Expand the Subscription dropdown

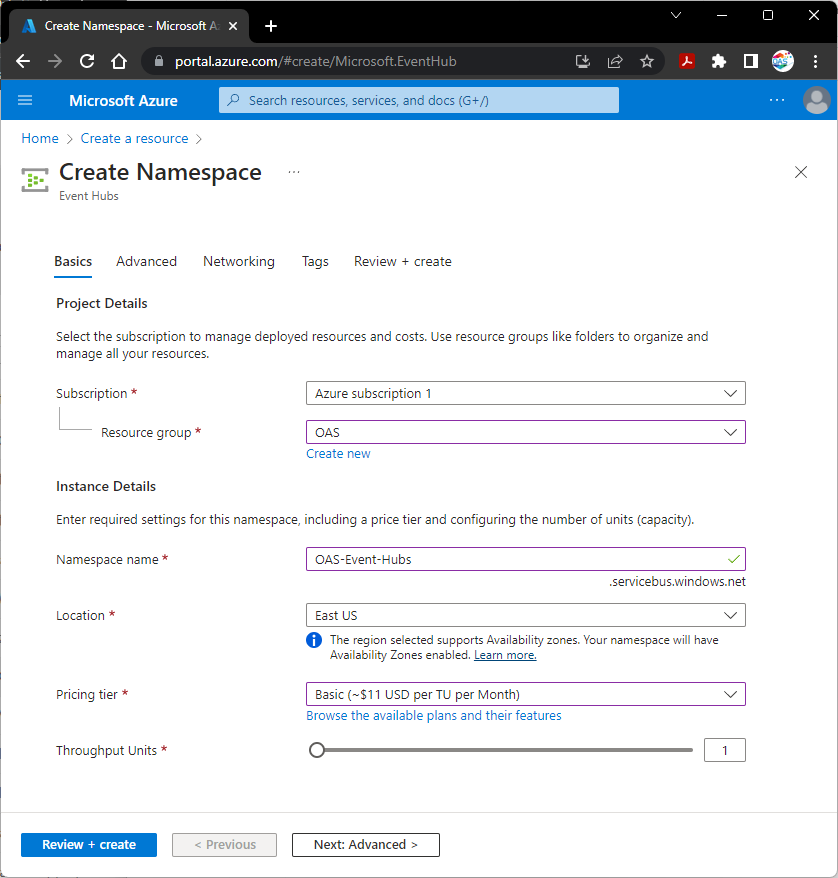[525, 393]
